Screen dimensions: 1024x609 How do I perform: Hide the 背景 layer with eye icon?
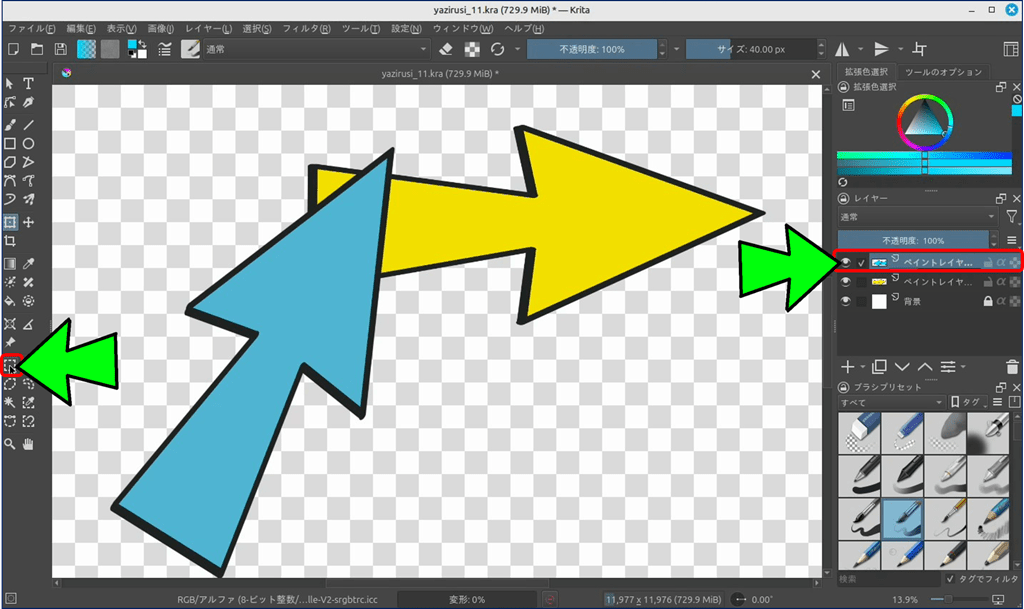click(x=846, y=301)
